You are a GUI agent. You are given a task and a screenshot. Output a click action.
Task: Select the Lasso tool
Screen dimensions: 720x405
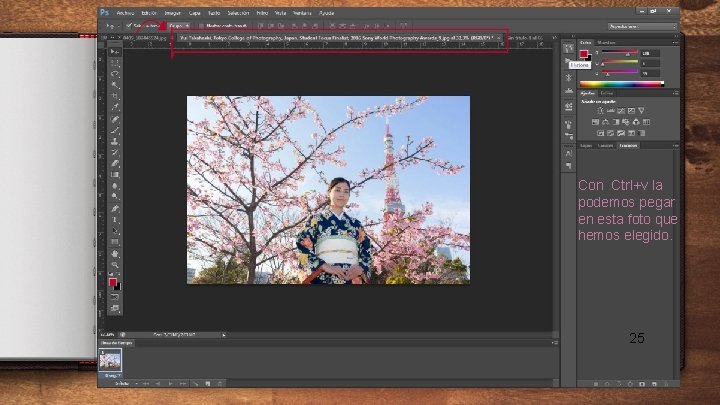tap(114, 73)
